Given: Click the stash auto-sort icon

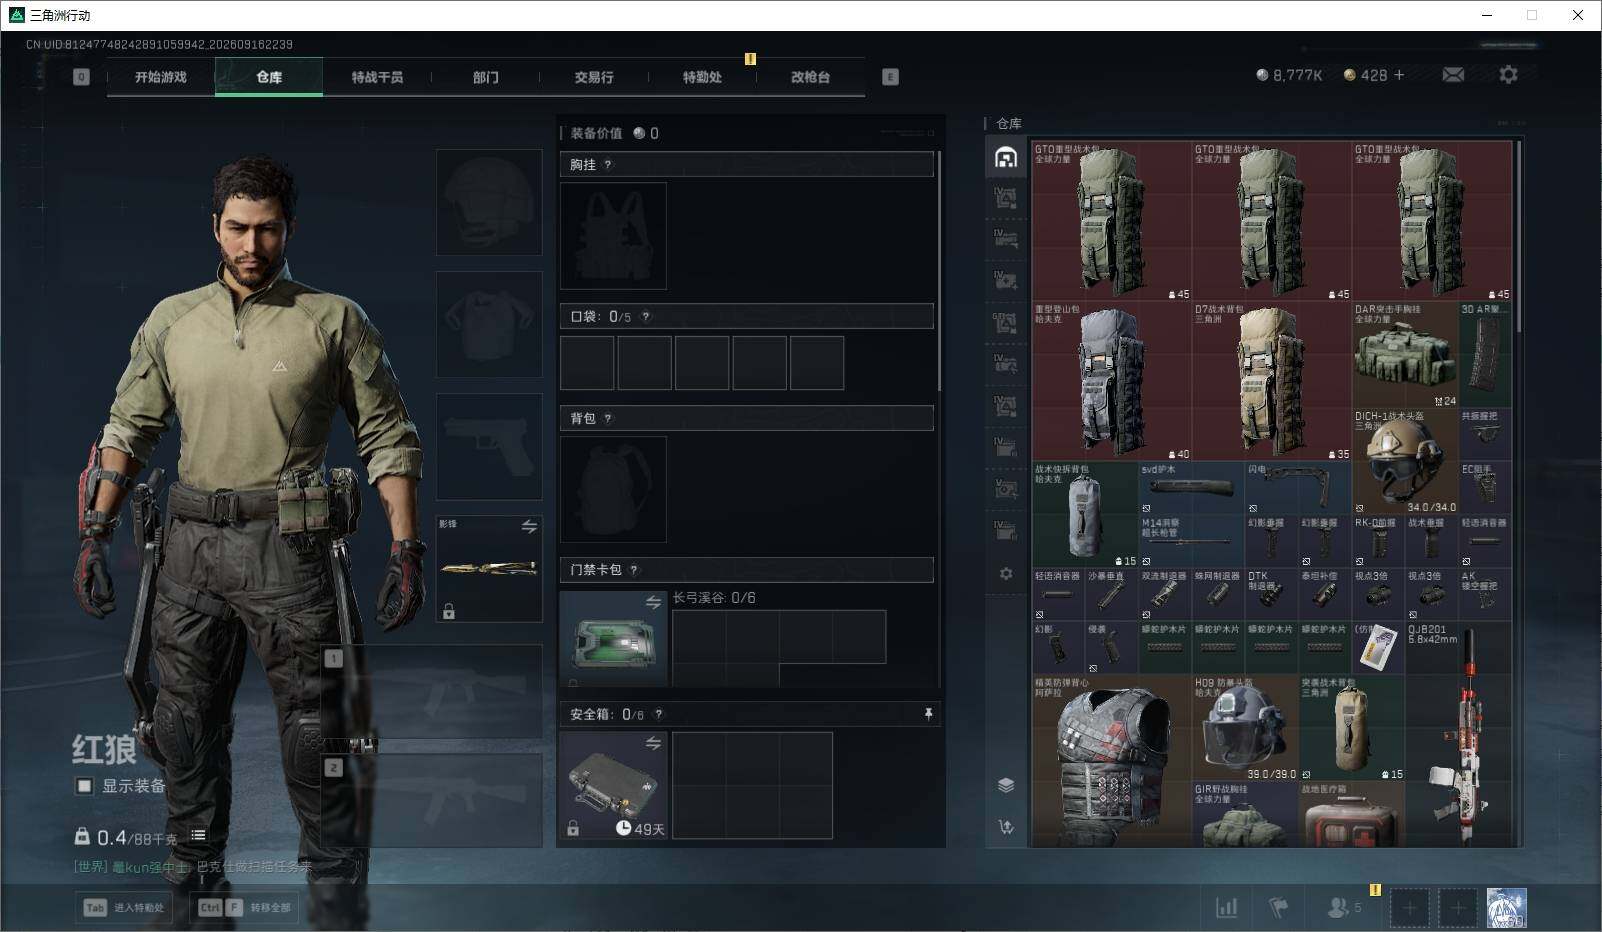Looking at the screenshot, I should click(1006, 827).
